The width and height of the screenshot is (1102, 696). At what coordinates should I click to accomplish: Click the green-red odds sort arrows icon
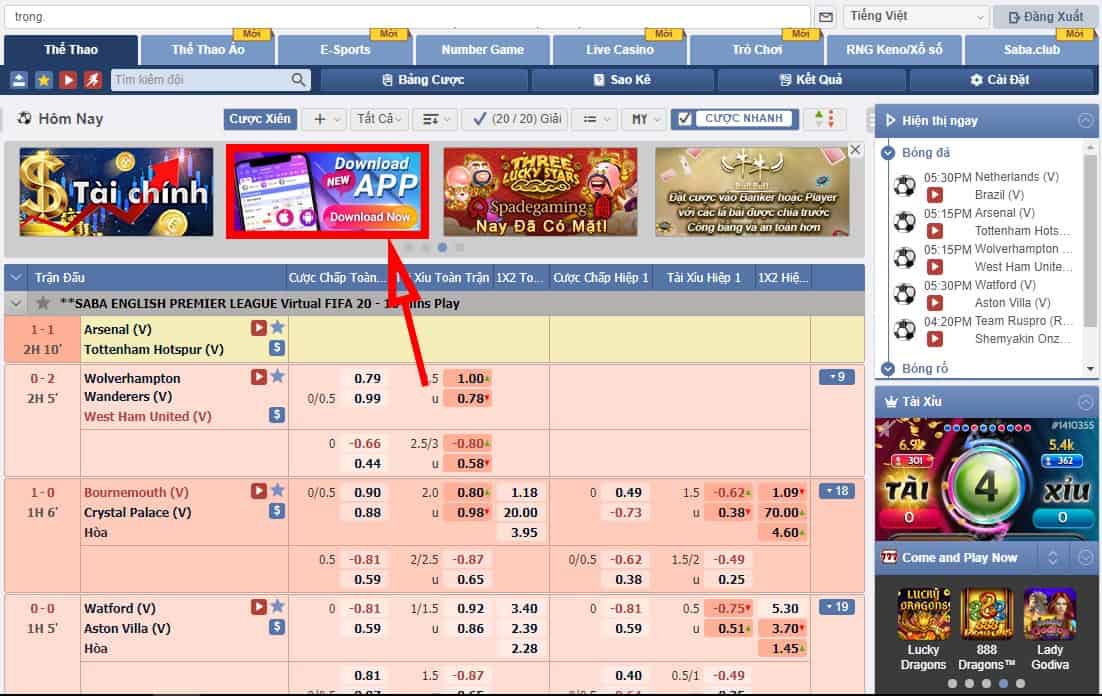[x=824, y=119]
